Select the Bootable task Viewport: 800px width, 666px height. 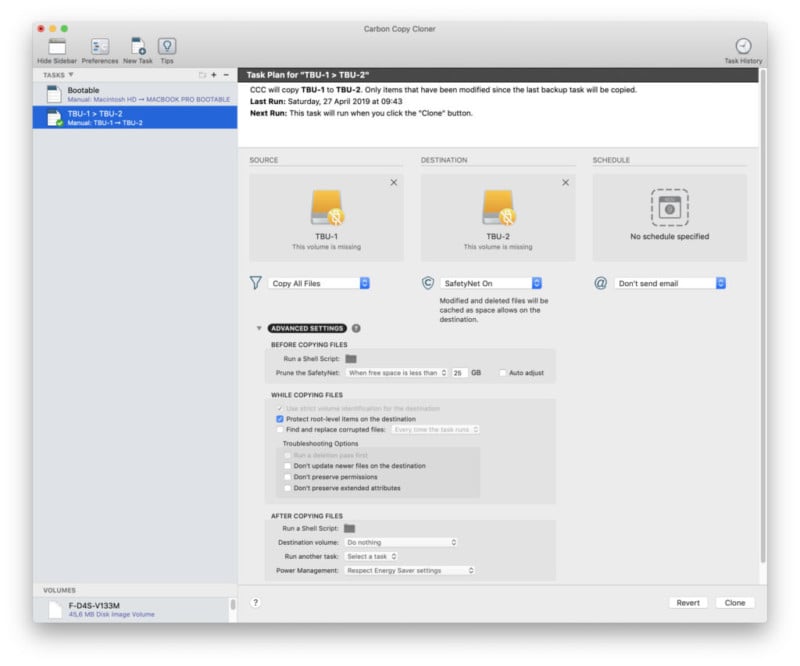pyautogui.click(x=135, y=94)
